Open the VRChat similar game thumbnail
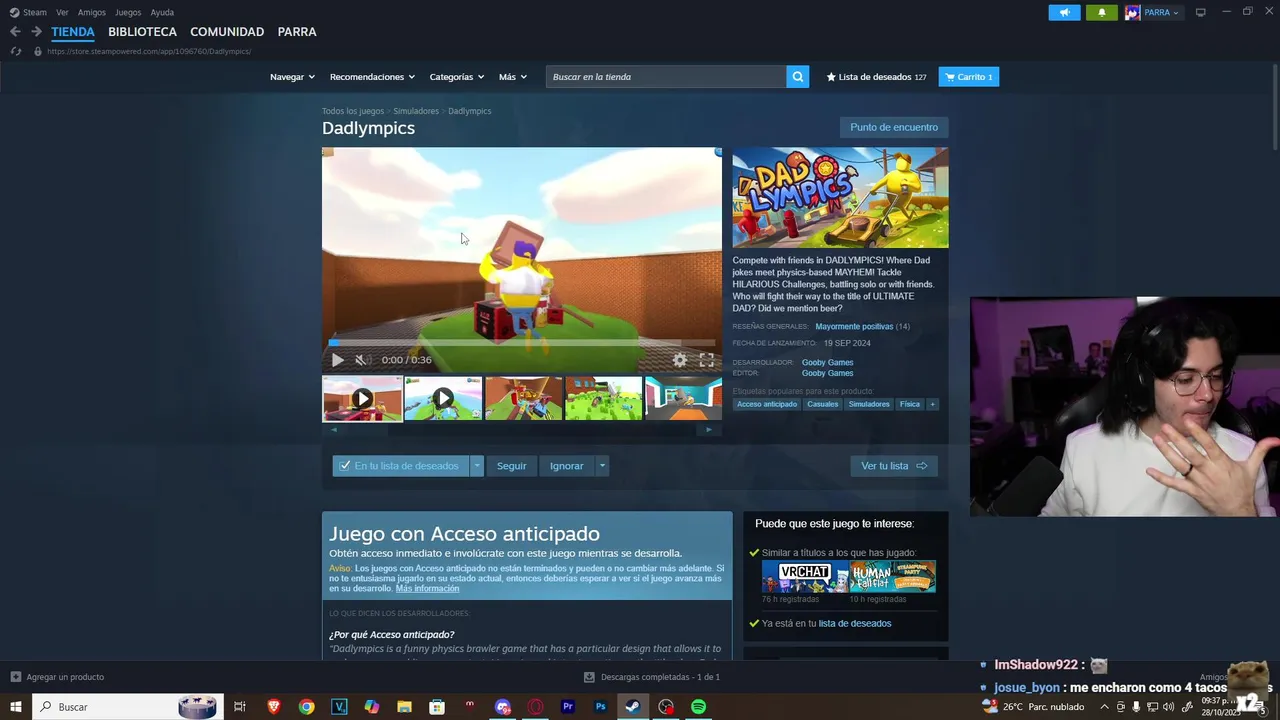The image size is (1280, 720). (805, 576)
